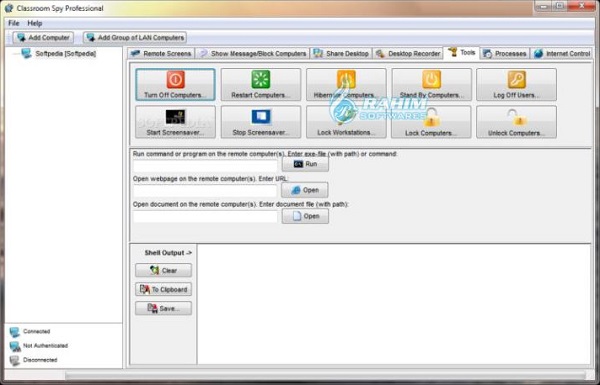The height and width of the screenshot is (385, 600).
Task: Click Stop Screensaver tool
Action: (x=261, y=122)
